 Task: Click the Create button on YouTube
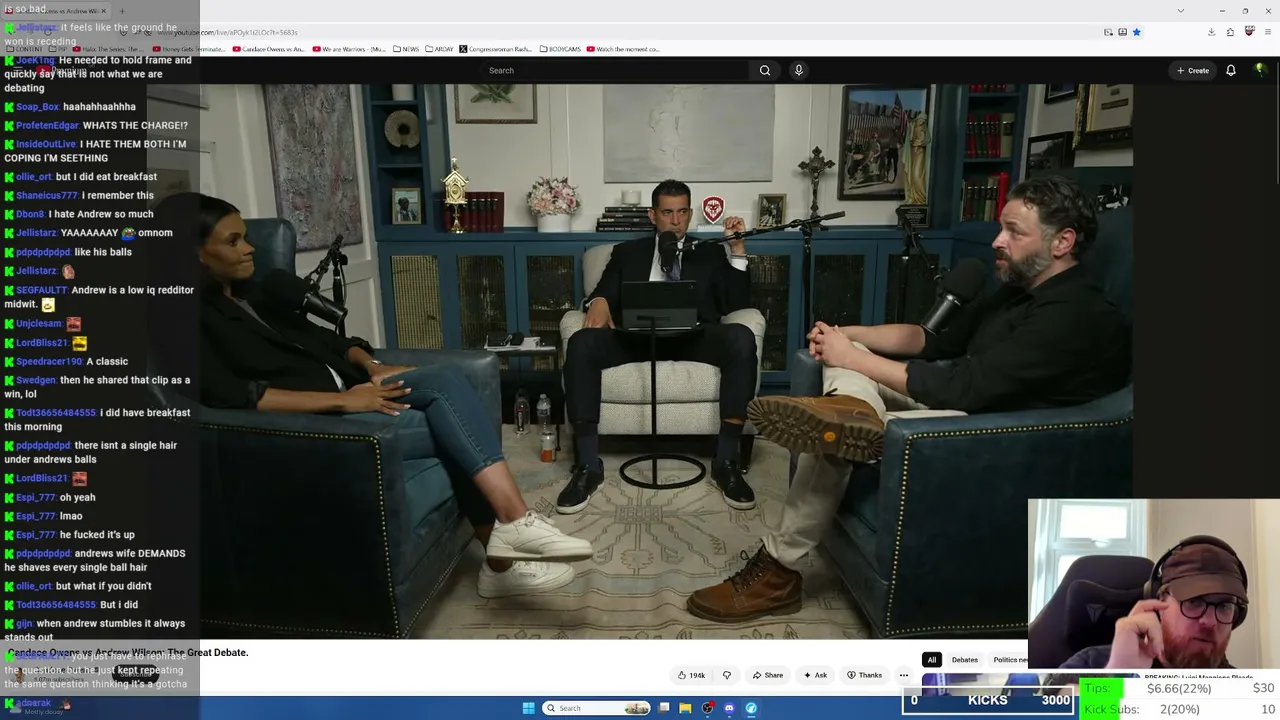(1193, 70)
